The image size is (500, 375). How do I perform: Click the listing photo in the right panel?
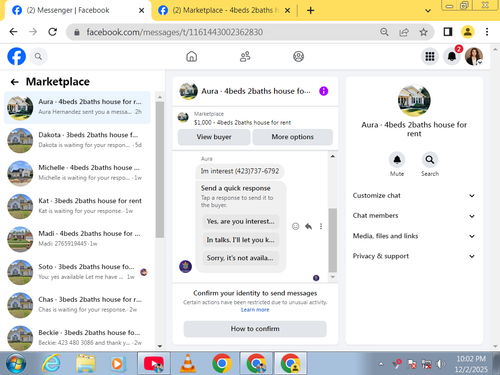pos(414,100)
